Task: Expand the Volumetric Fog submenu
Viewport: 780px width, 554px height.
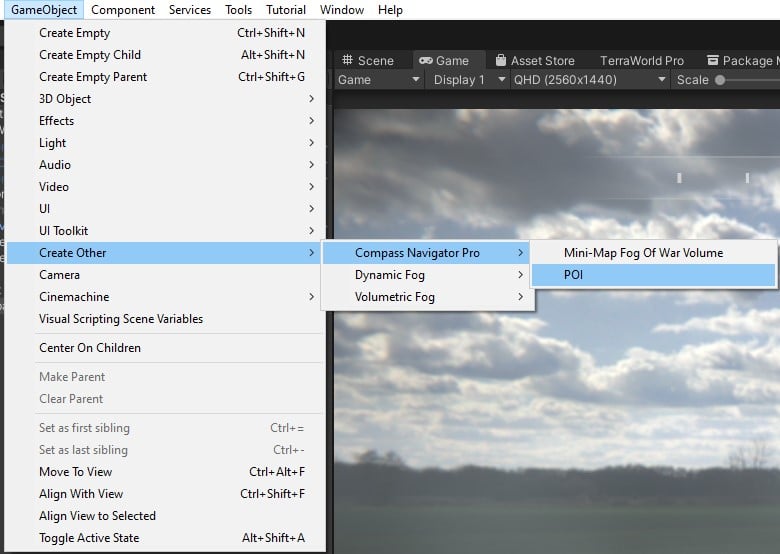Action: pyautogui.click(x=394, y=297)
